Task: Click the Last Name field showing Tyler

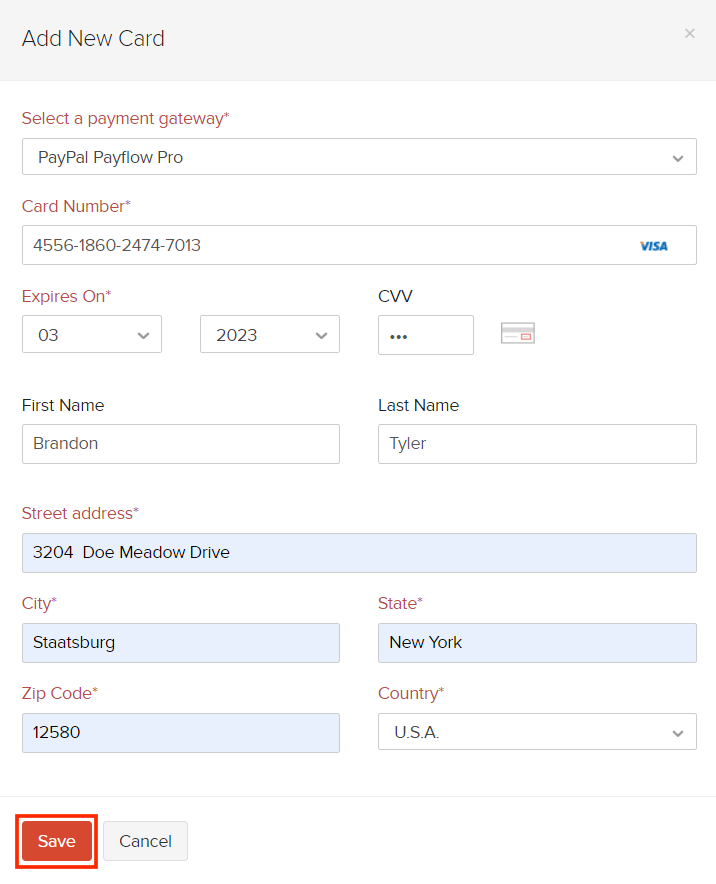Action: pos(537,443)
